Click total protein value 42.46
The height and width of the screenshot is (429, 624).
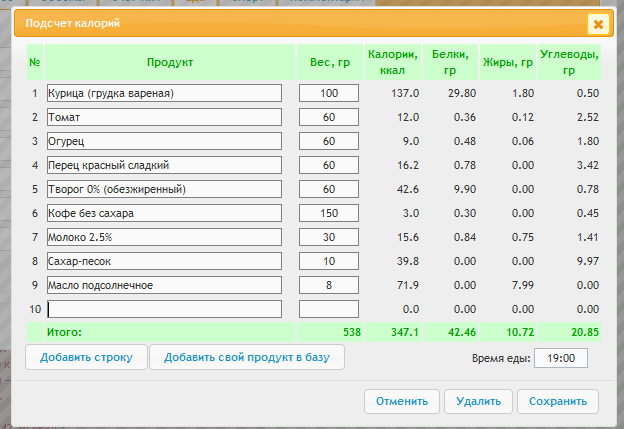[x=462, y=332]
